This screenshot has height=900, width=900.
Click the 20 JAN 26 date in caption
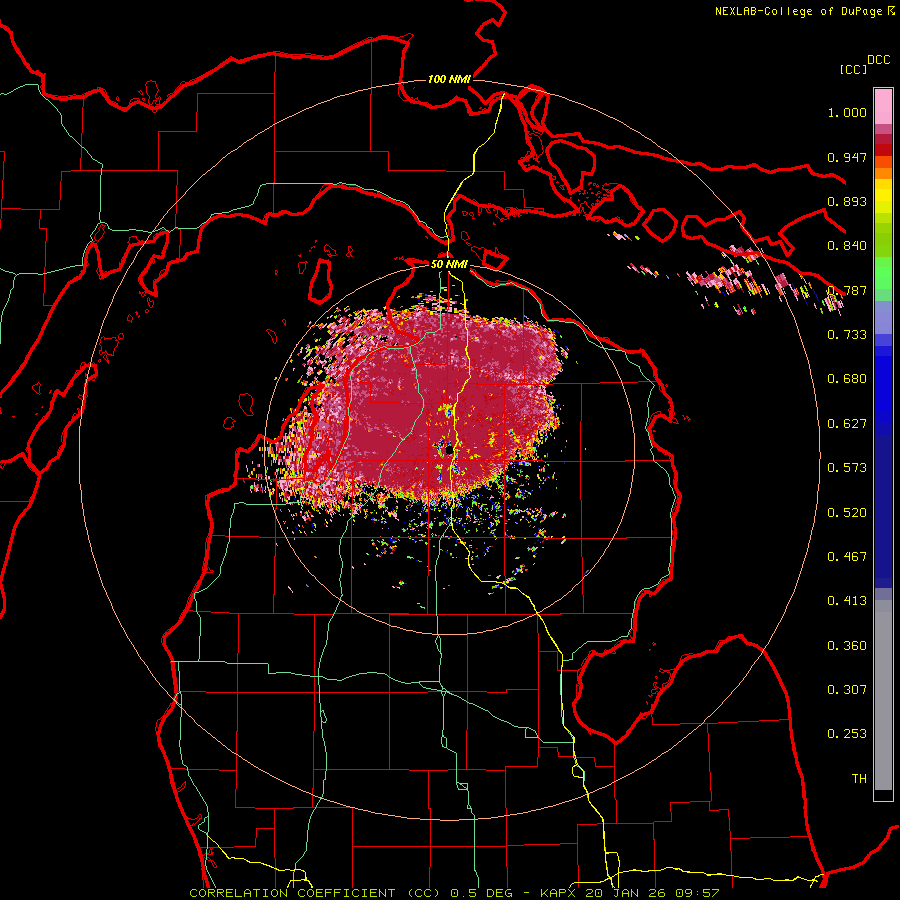(x=627, y=893)
